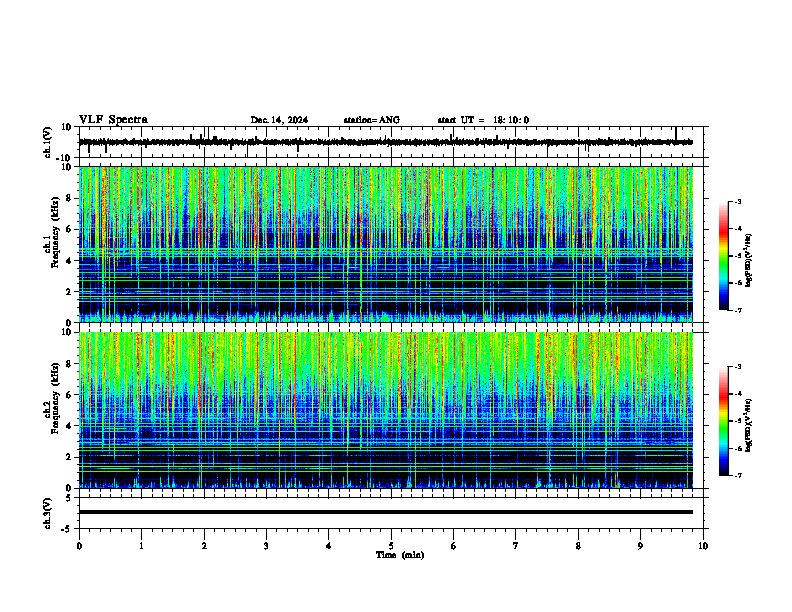Select the "start UT = 18:10:0" text
This screenshot has width=792, height=612.
(x=483, y=120)
